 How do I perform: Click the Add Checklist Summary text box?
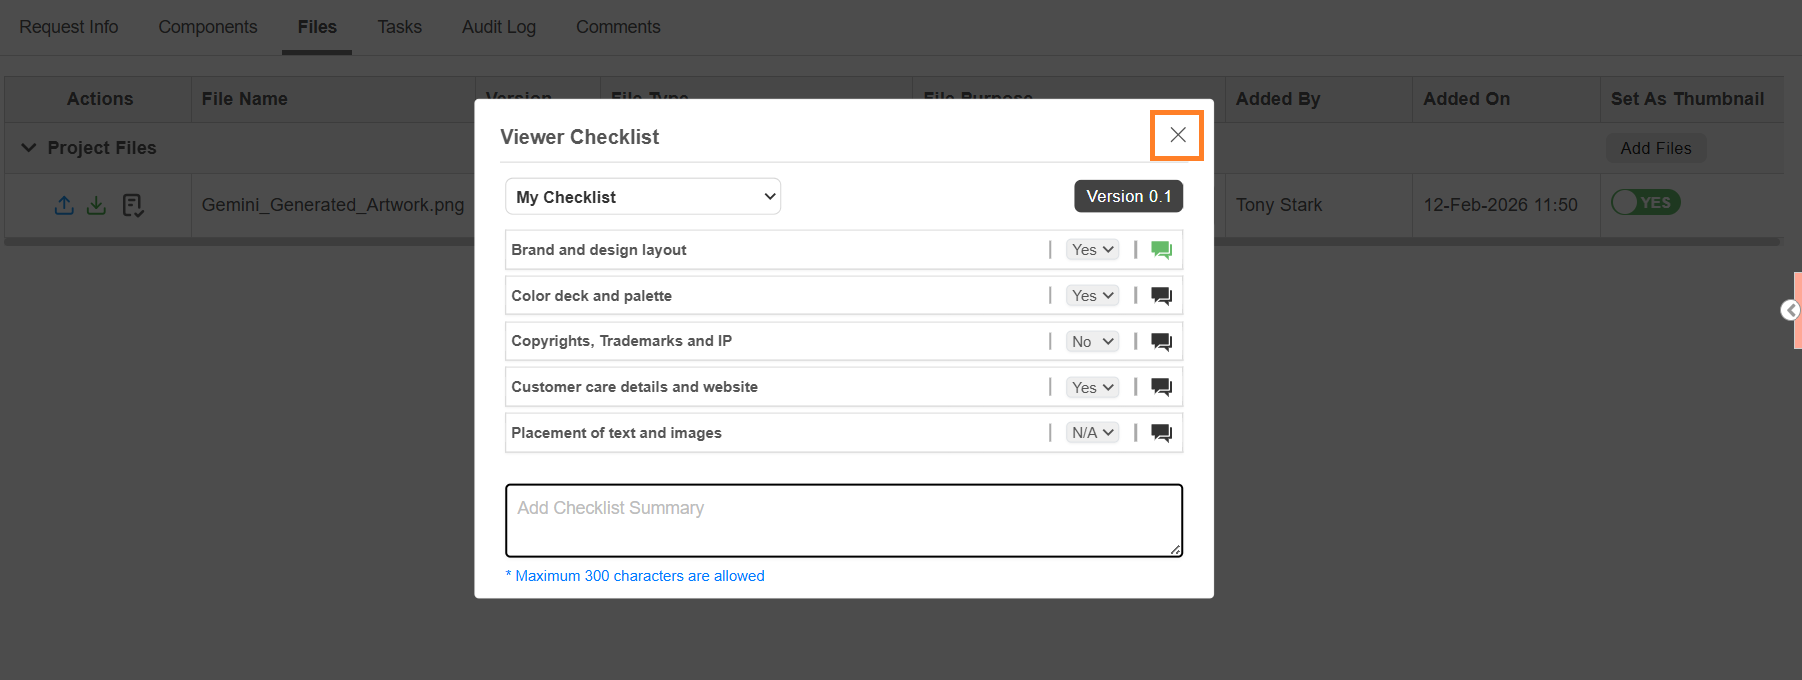[x=843, y=520]
